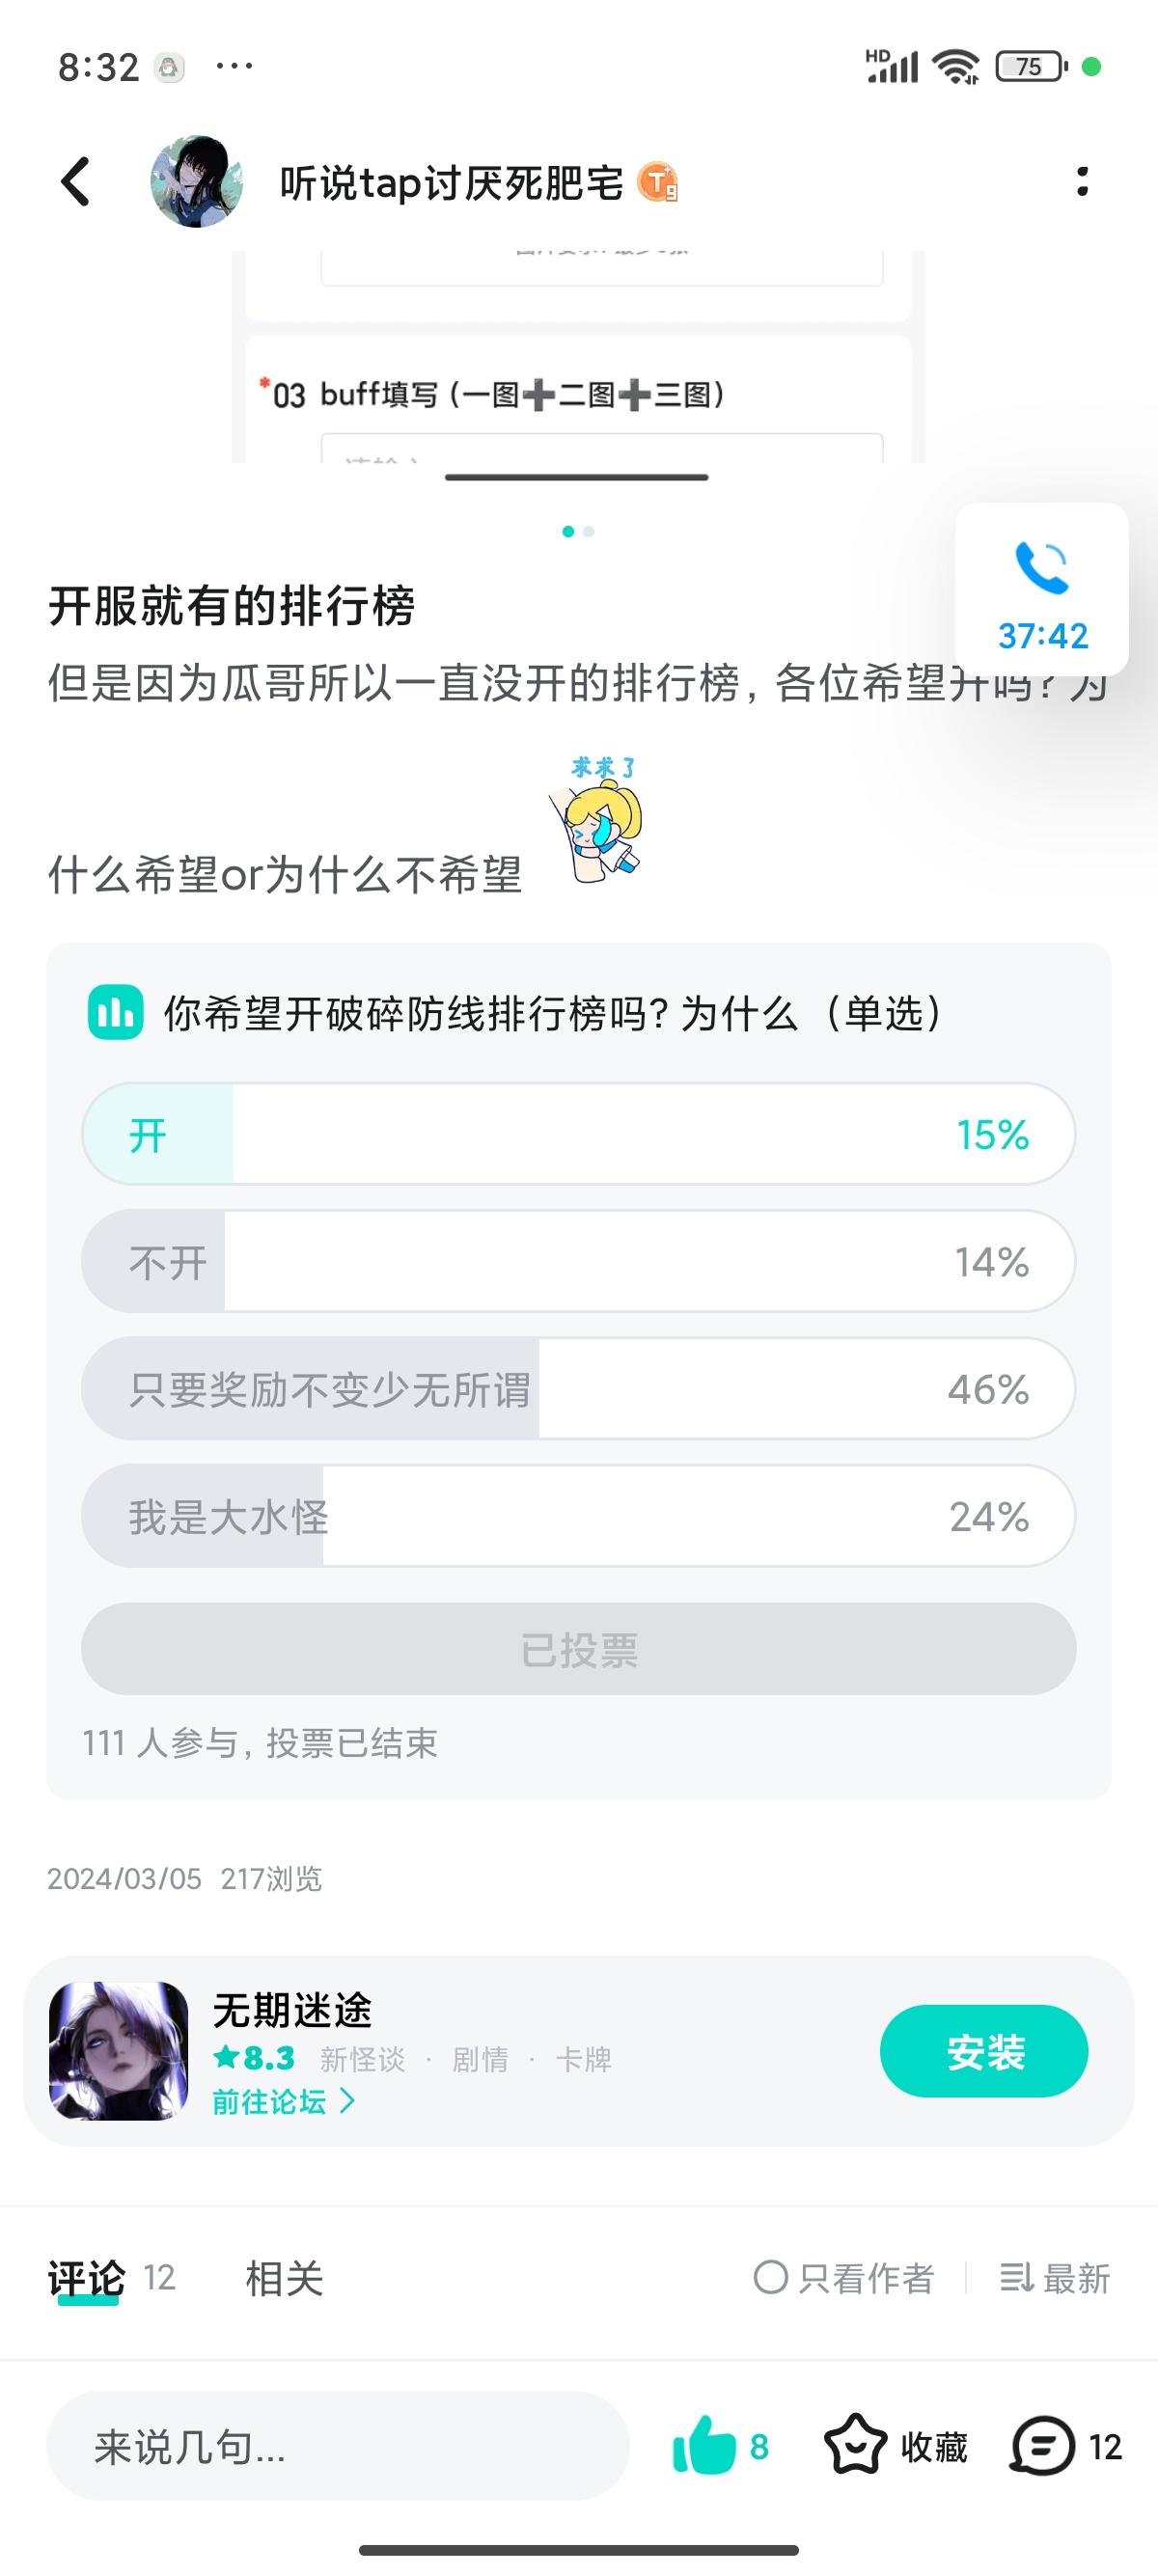Switch to the 评论 tab
The image size is (1158, 2576).
click(x=87, y=2279)
